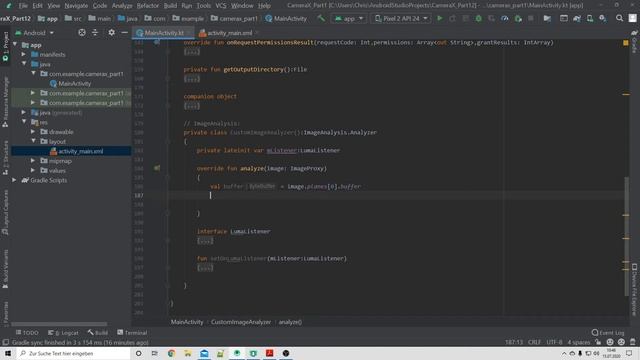The image size is (640, 360).
Task: Click the Stop square toolbar icon
Action: tap(531, 18)
